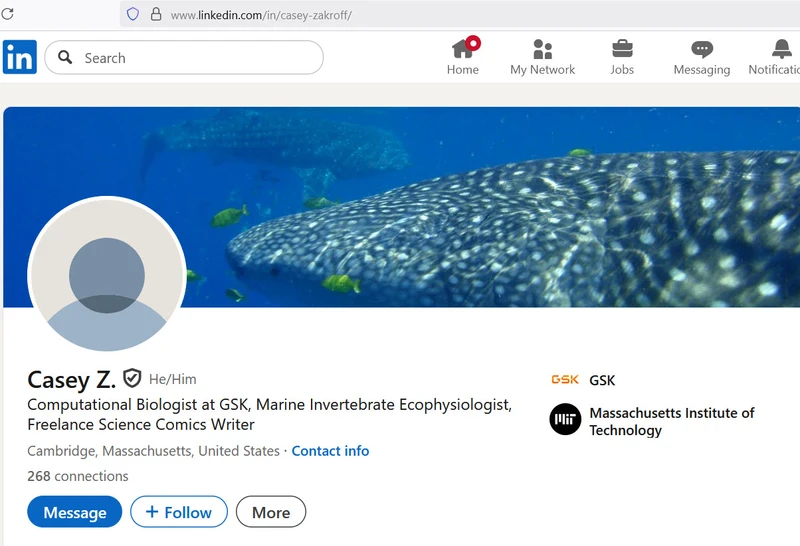800x546 pixels.
Task: Open the Contact info link
Action: 330,451
